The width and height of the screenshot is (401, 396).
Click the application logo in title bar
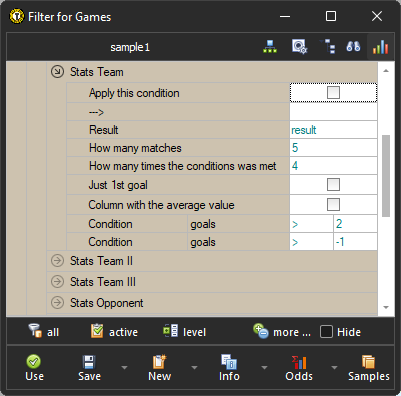[x=16, y=16]
